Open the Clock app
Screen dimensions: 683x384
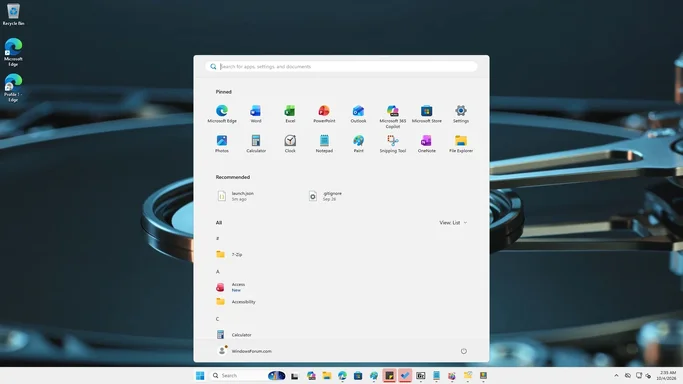[x=290, y=144]
